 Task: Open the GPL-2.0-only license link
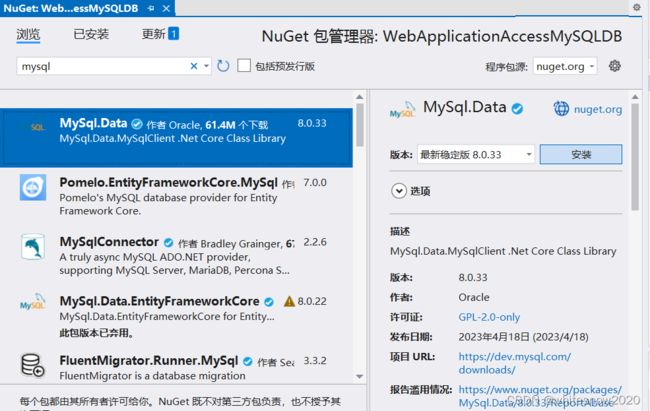tap(489, 317)
